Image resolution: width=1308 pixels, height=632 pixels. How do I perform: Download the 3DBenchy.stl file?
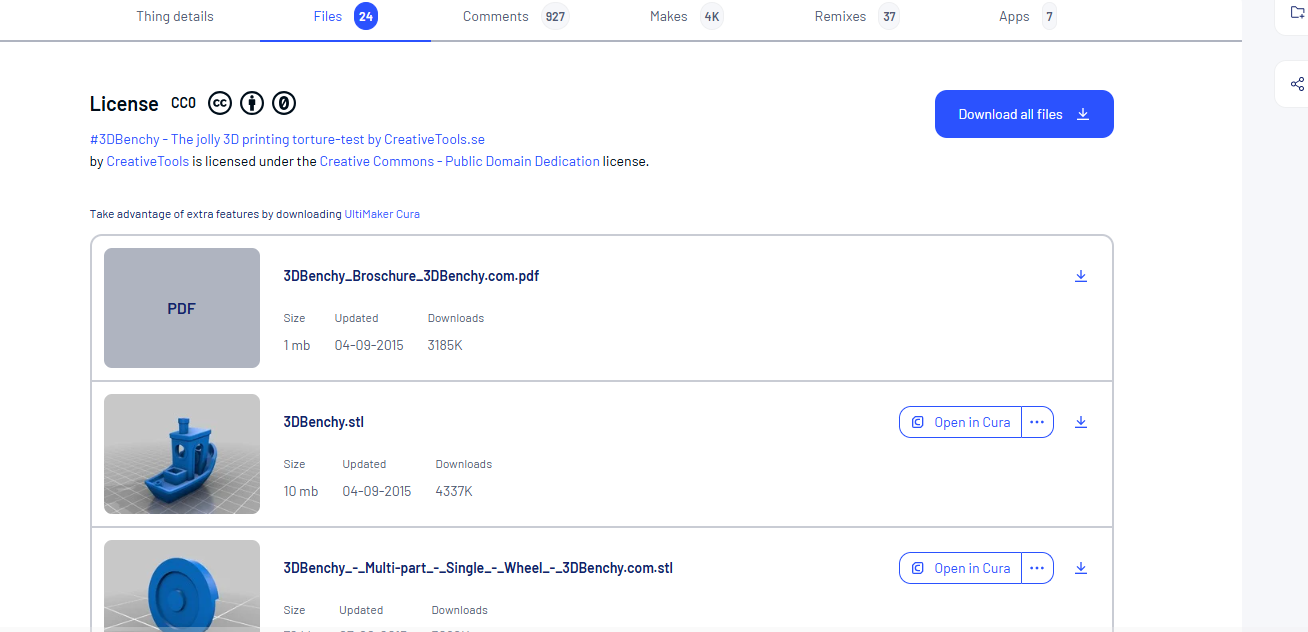[1081, 422]
